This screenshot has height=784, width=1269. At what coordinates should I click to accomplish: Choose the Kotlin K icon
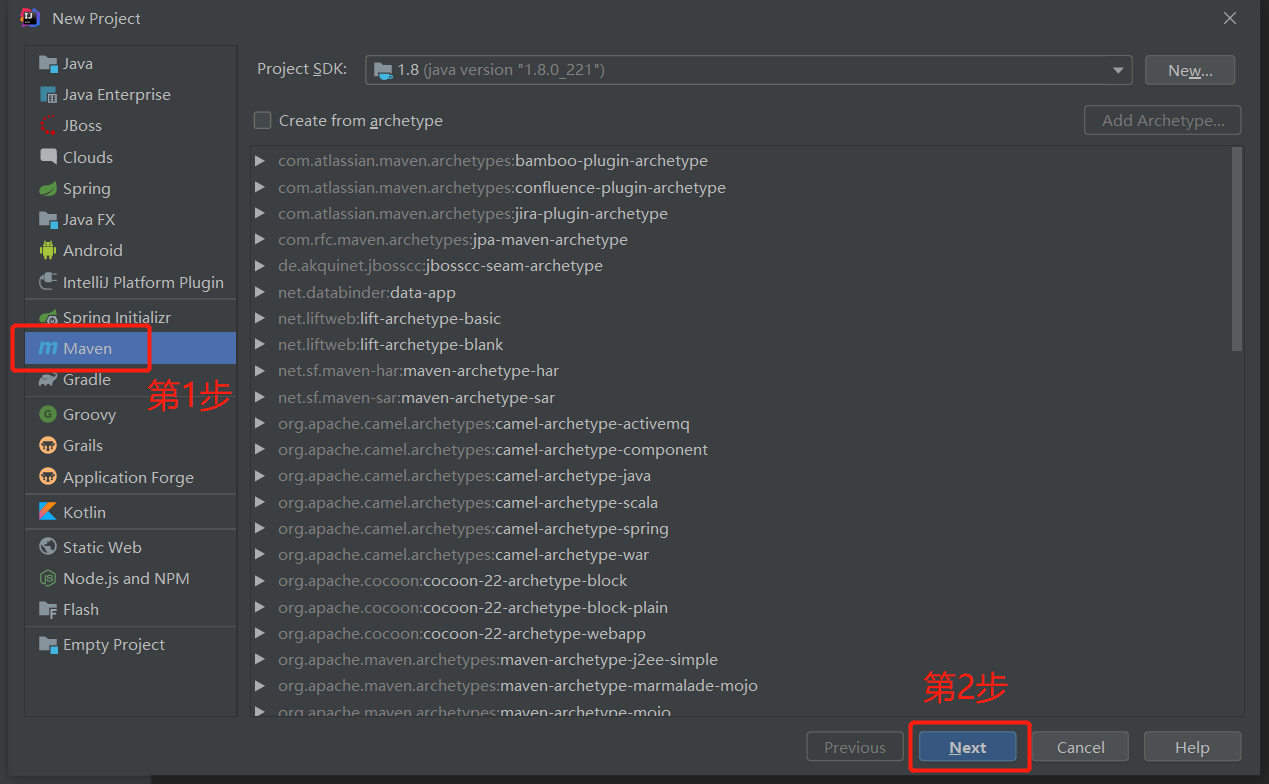click(x=48, y=512)
